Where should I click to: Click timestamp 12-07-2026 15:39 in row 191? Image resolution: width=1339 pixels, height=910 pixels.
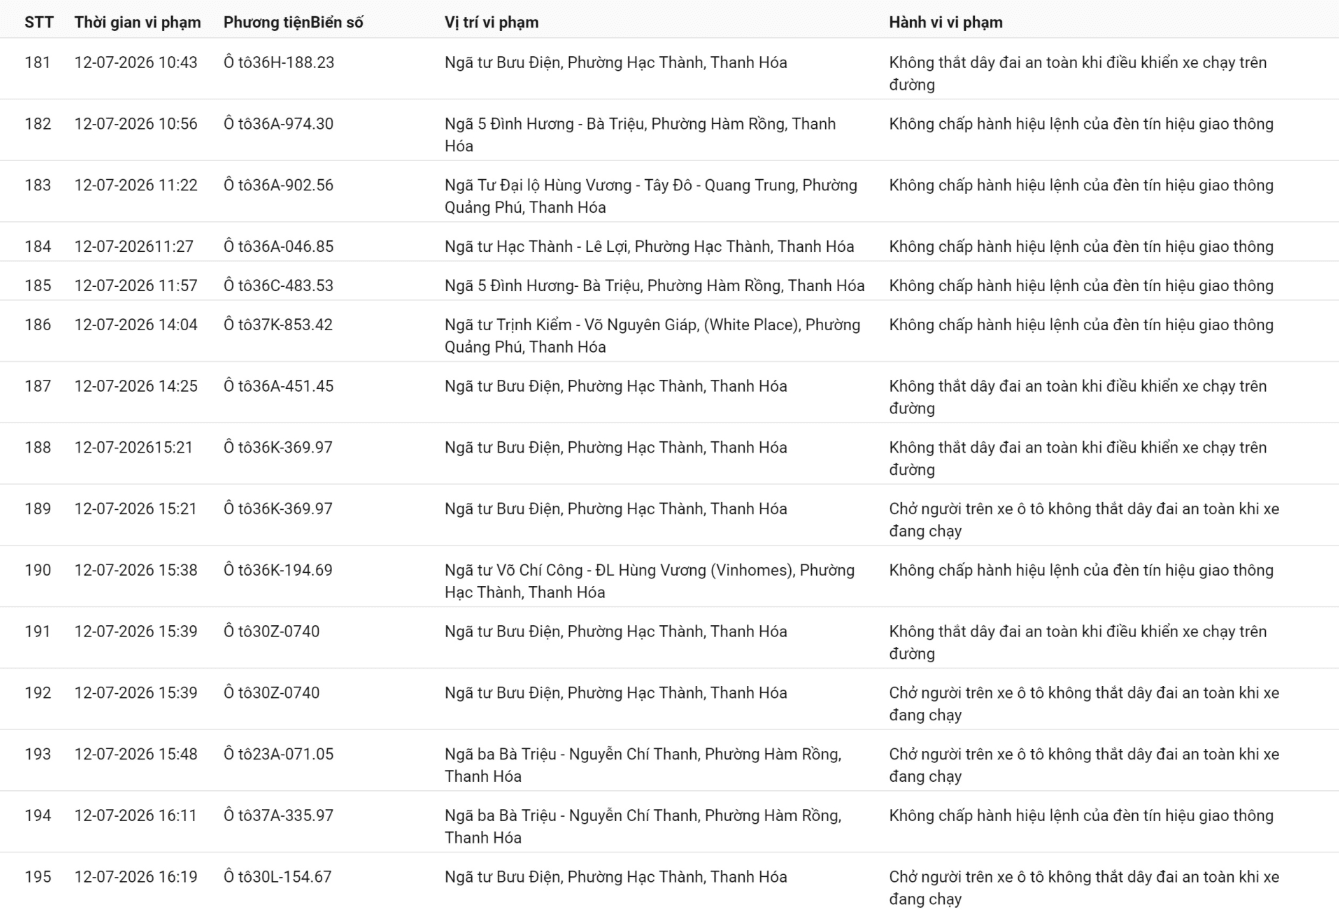point(136,631)
